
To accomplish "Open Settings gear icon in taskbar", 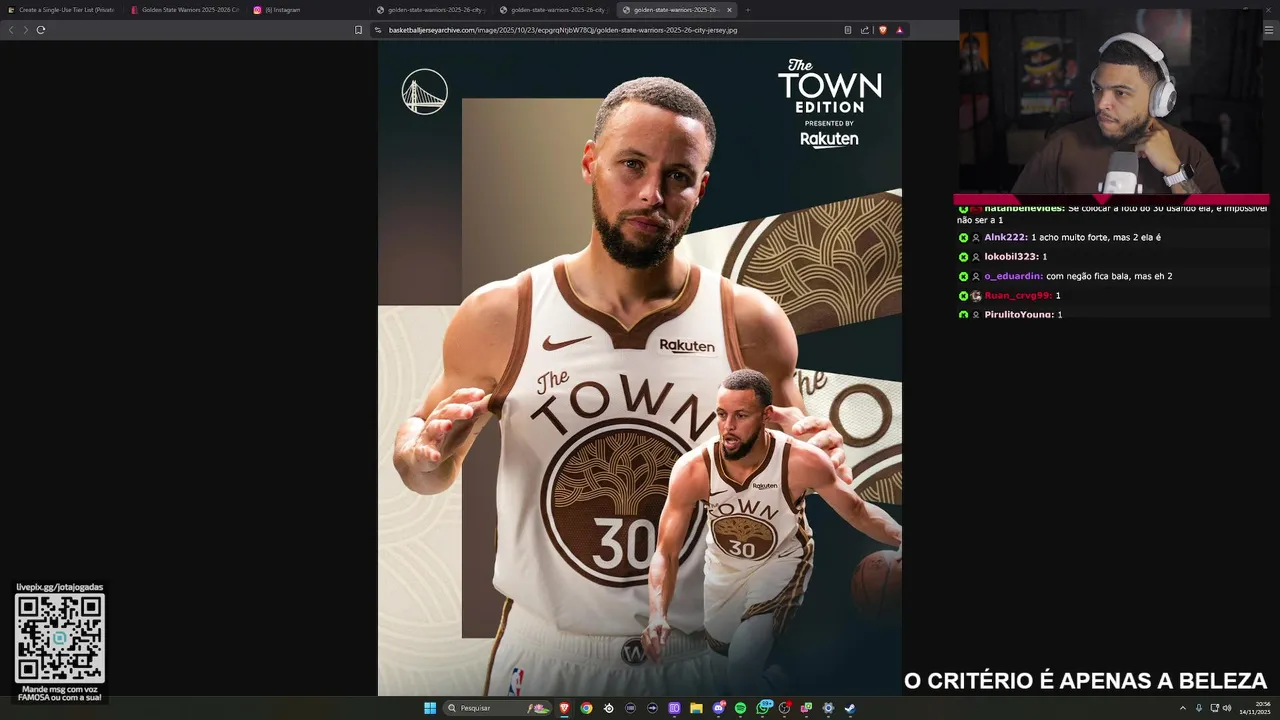I will pyautogui.click(x=828, y=708).
